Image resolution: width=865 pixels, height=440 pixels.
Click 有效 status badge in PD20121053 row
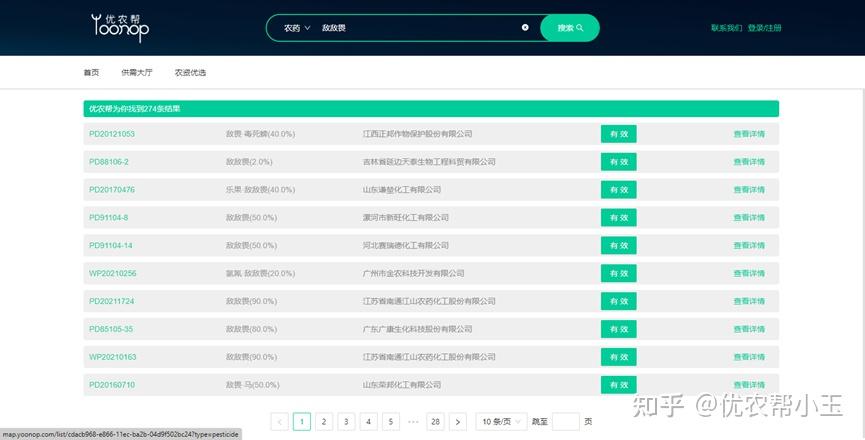pos(618,134)
